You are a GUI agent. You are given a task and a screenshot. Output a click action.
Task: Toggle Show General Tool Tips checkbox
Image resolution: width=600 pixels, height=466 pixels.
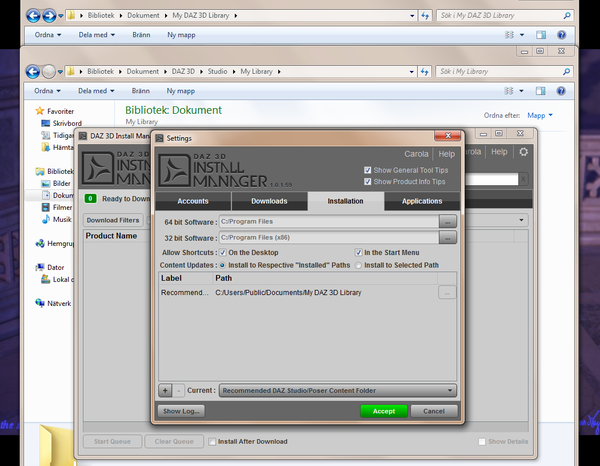coord(368,170)
